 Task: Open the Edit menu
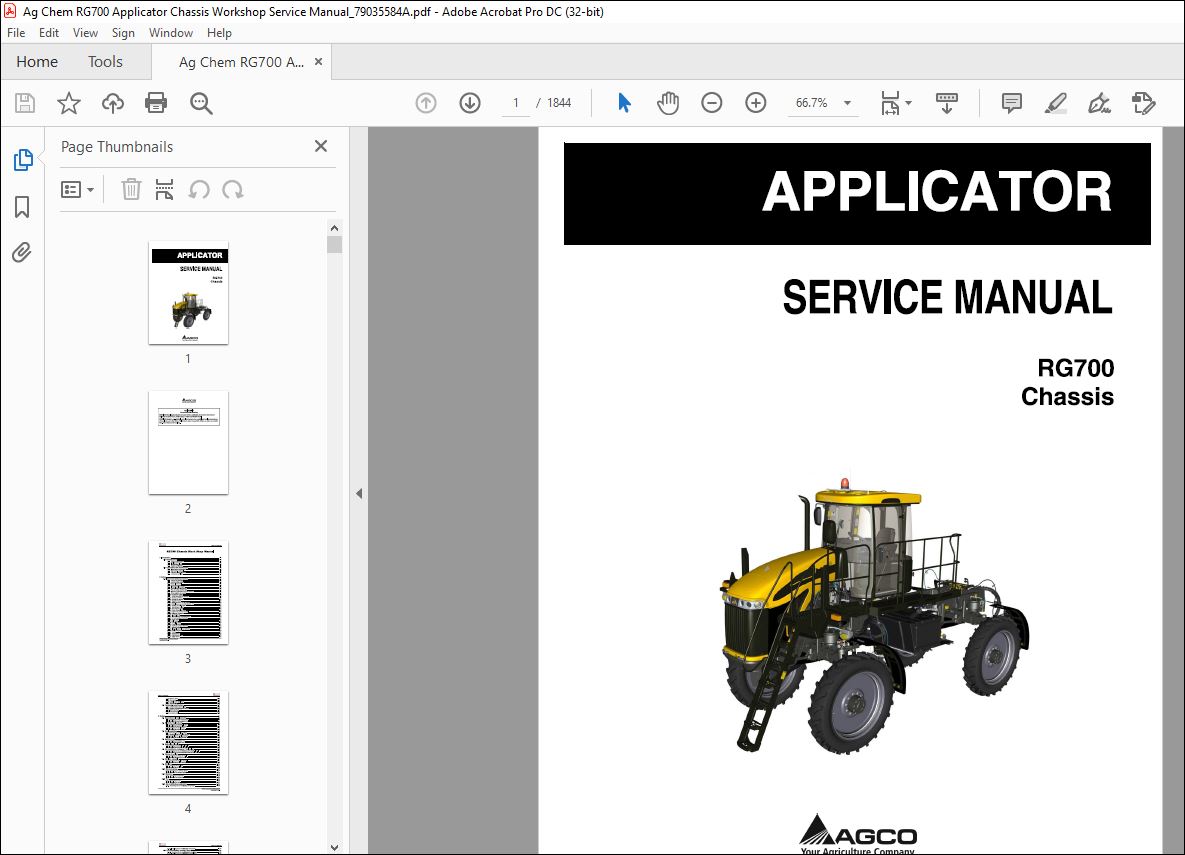click(49, 33)
